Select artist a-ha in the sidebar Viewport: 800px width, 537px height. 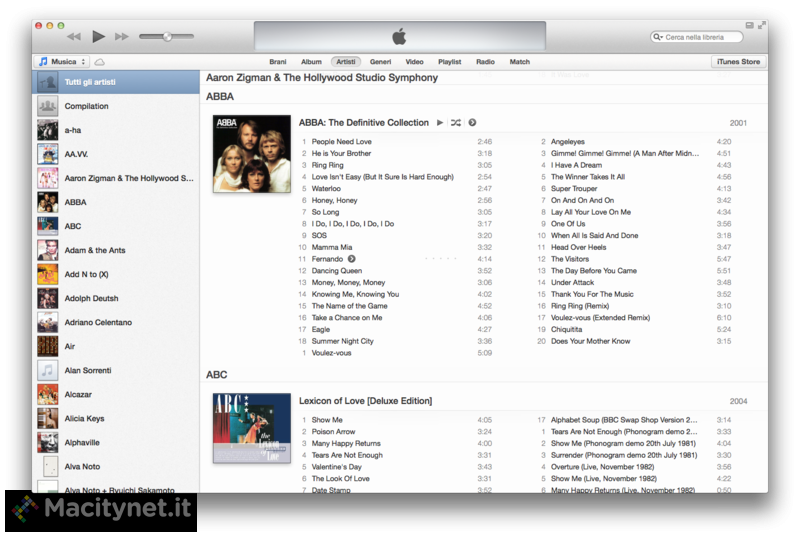tap(116, 130)
